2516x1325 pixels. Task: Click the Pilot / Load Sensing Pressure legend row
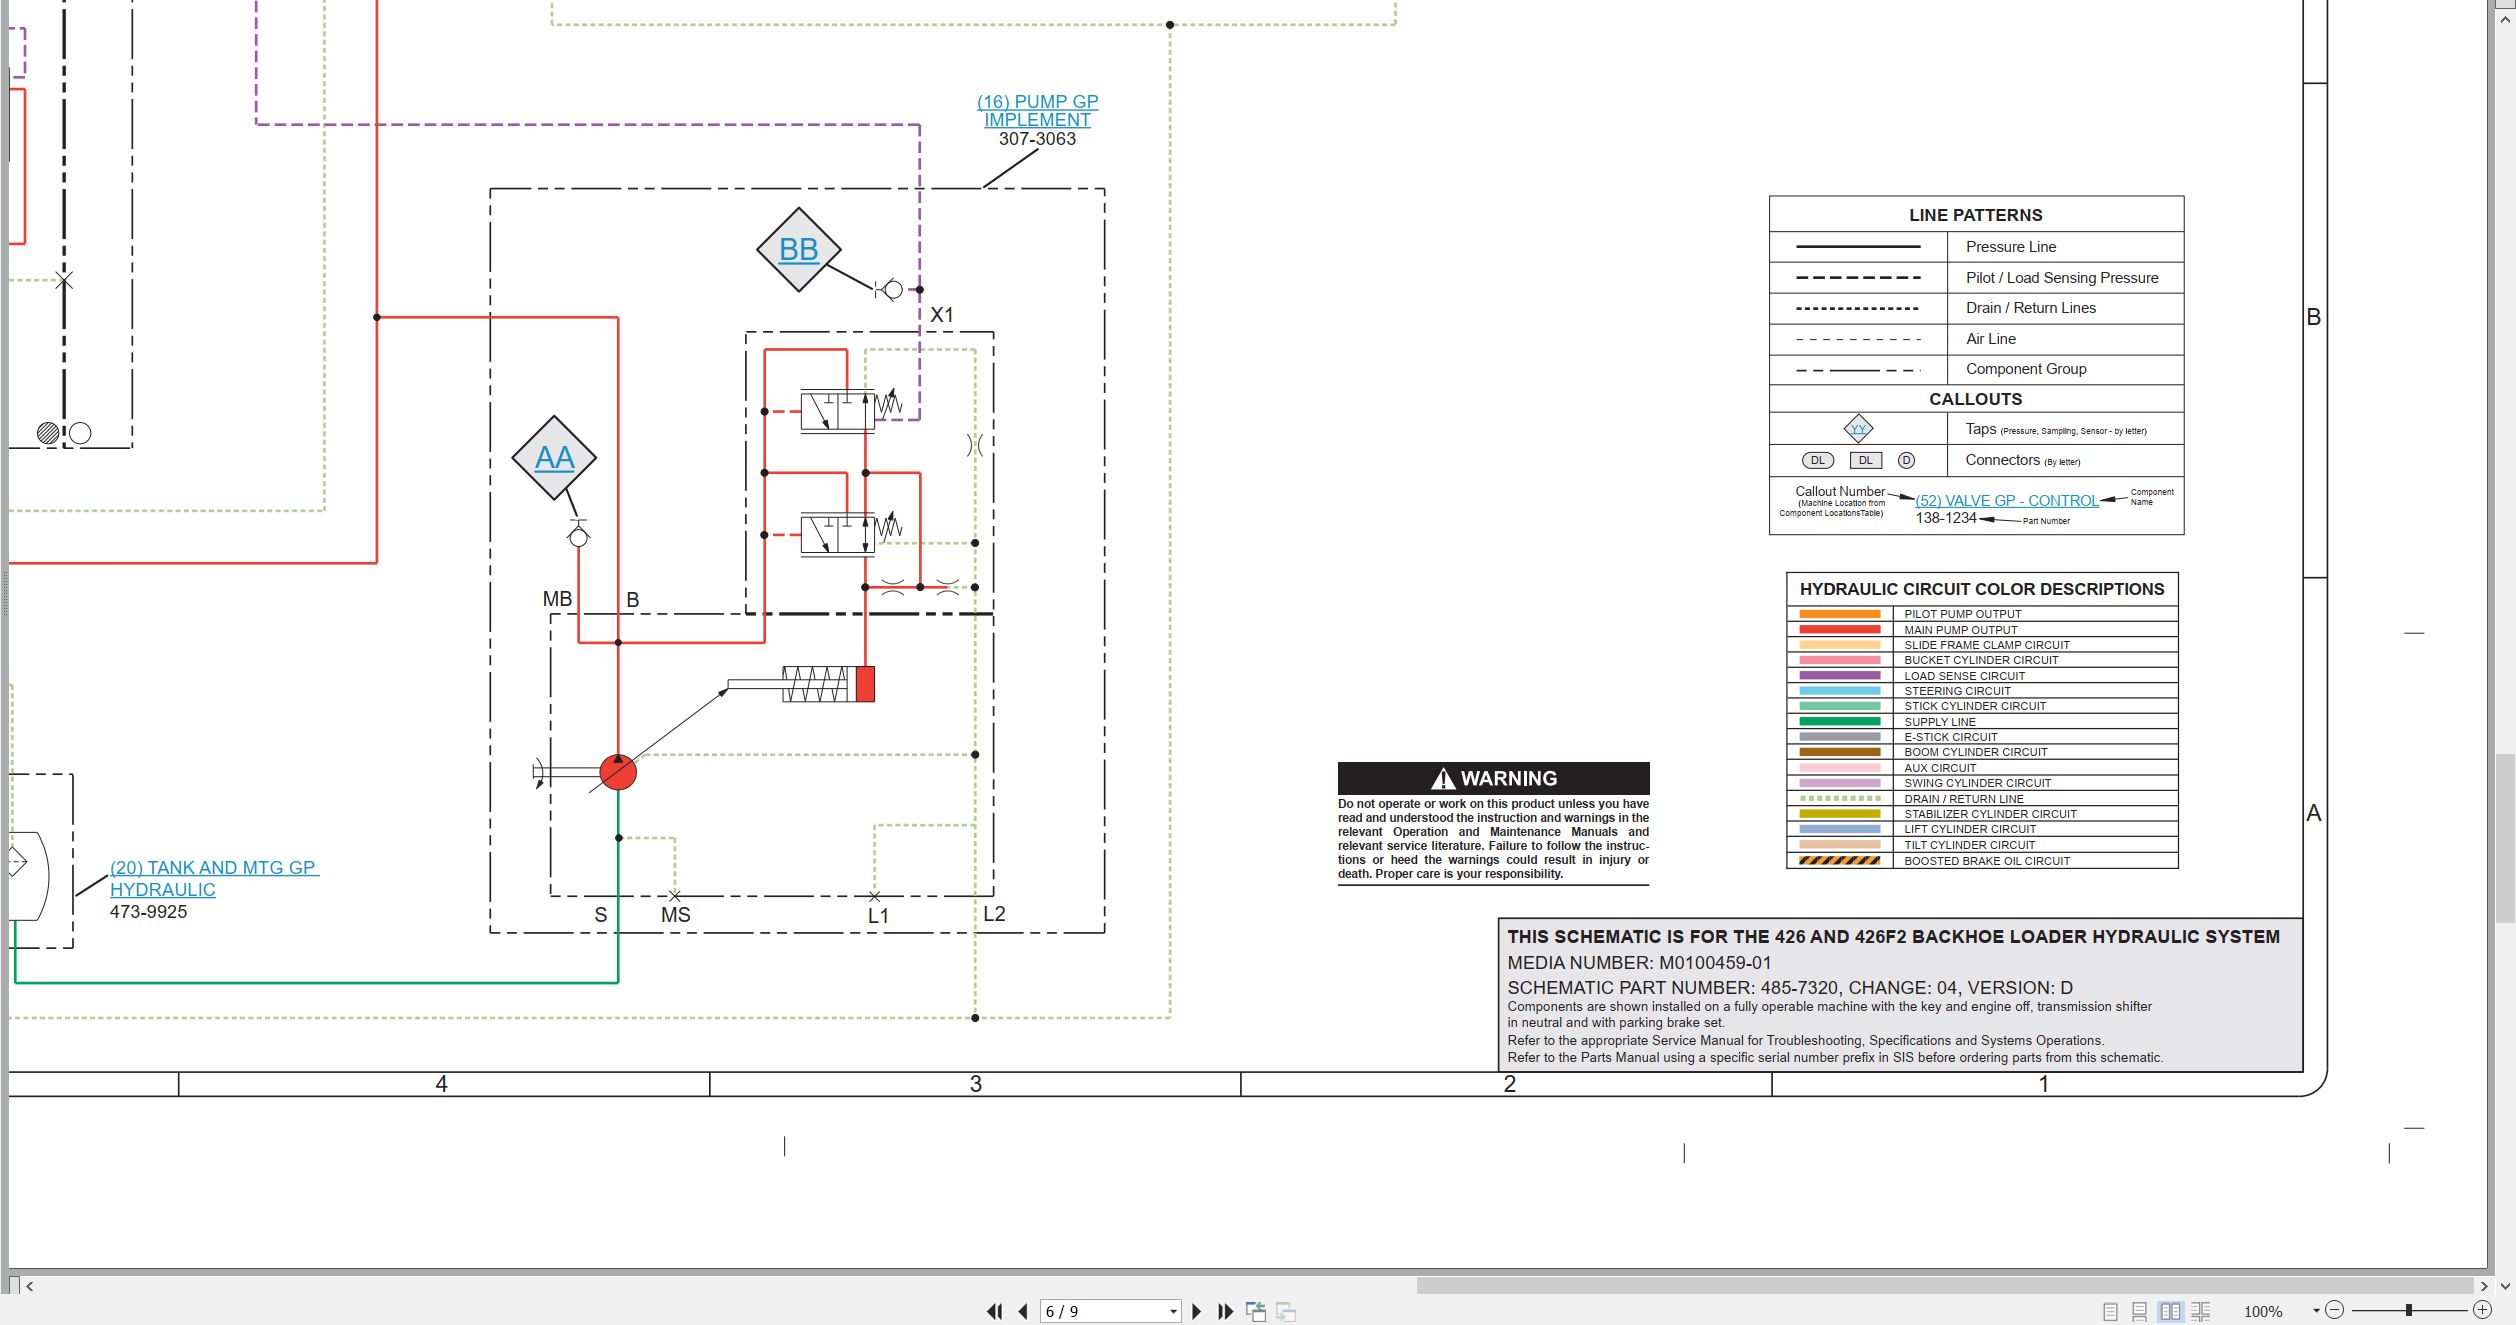point(1976,278)
